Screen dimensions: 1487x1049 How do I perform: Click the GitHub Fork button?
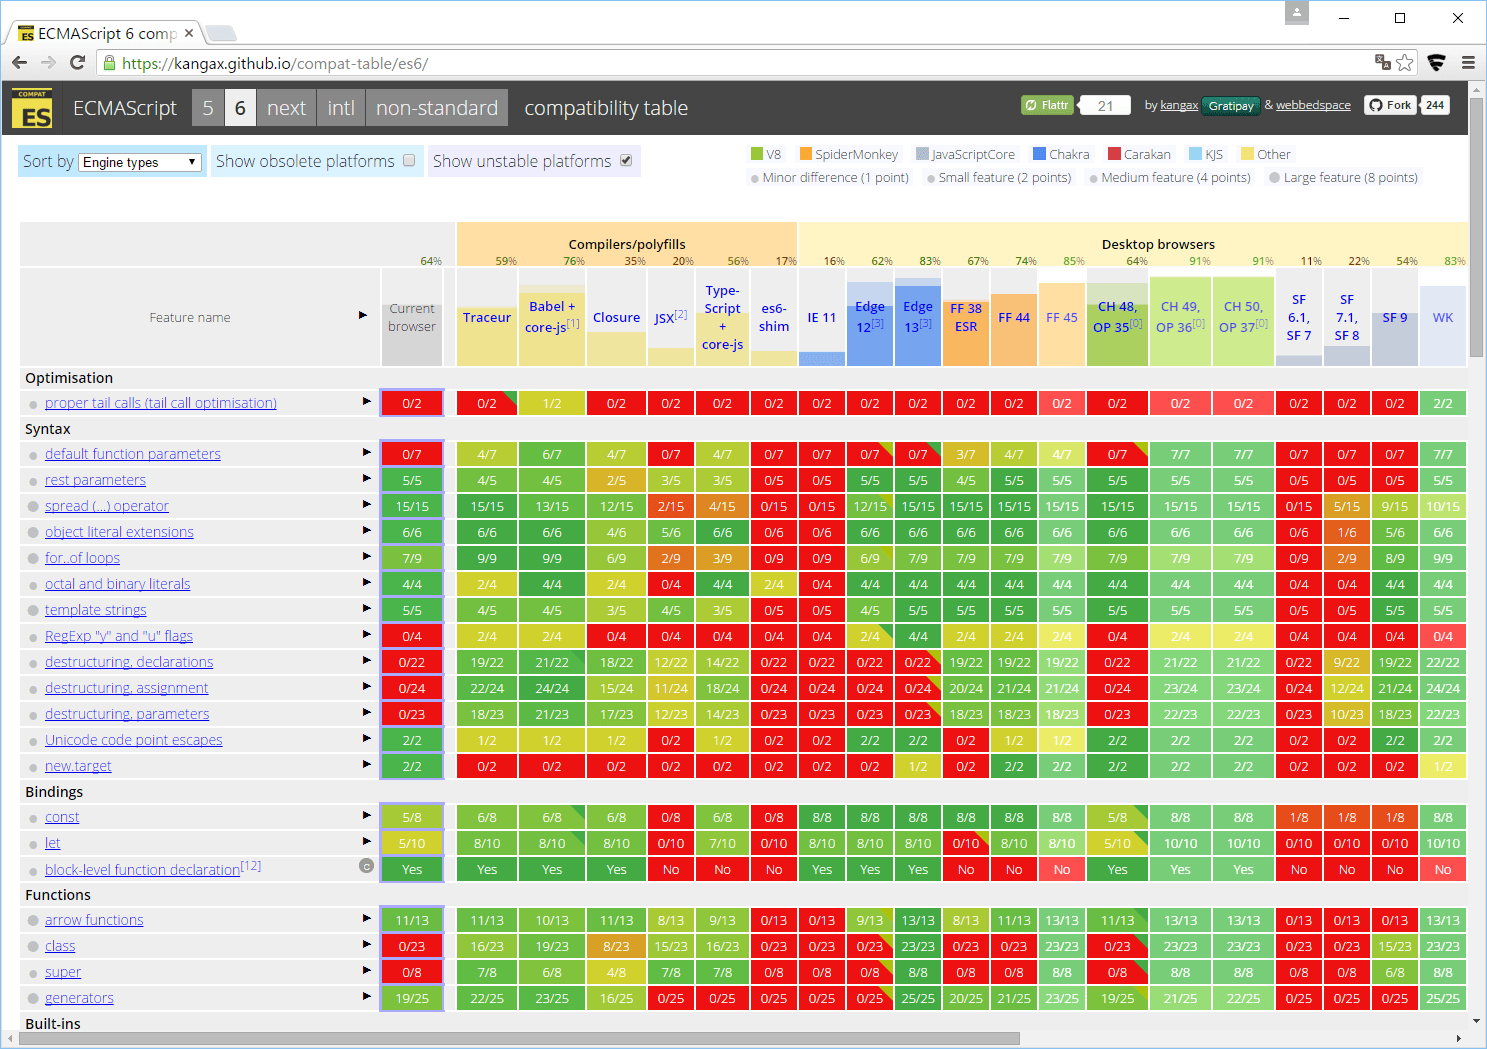click(x=1390, y=105)
